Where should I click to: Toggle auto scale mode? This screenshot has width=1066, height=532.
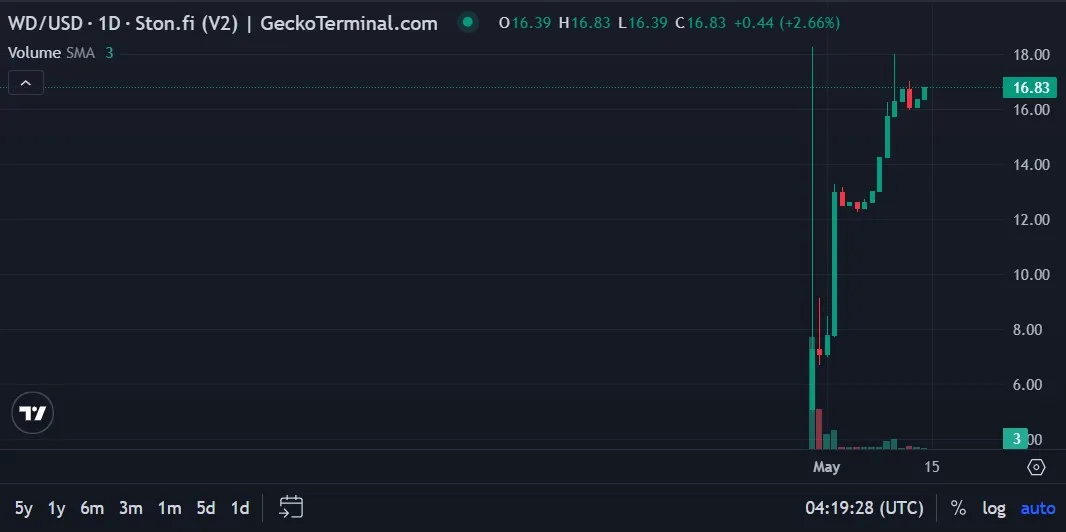tap(1037, 507)
